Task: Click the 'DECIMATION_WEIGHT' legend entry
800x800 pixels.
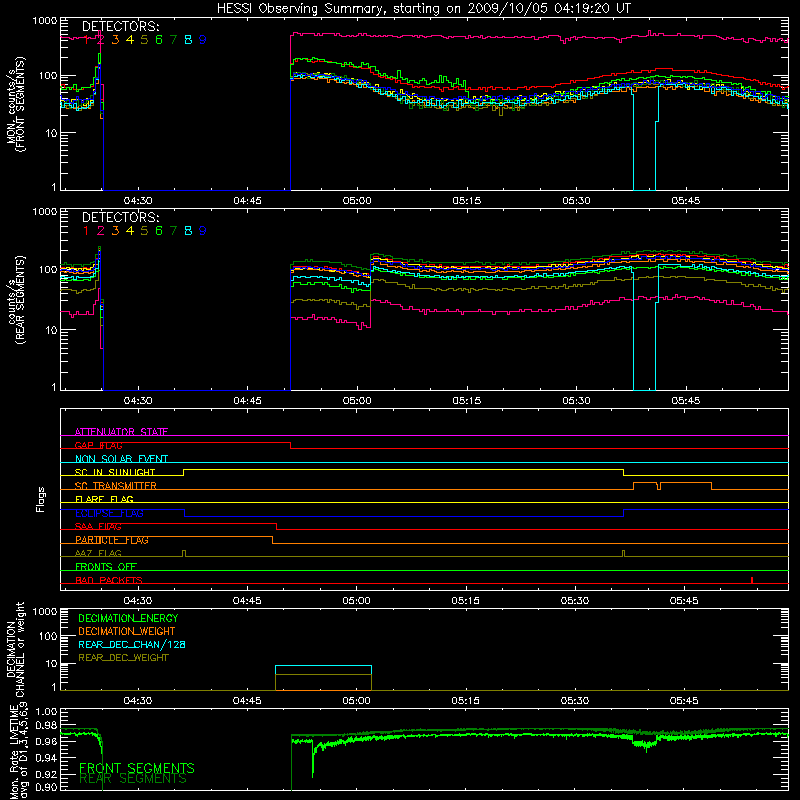Action: [x=127, y=632]
